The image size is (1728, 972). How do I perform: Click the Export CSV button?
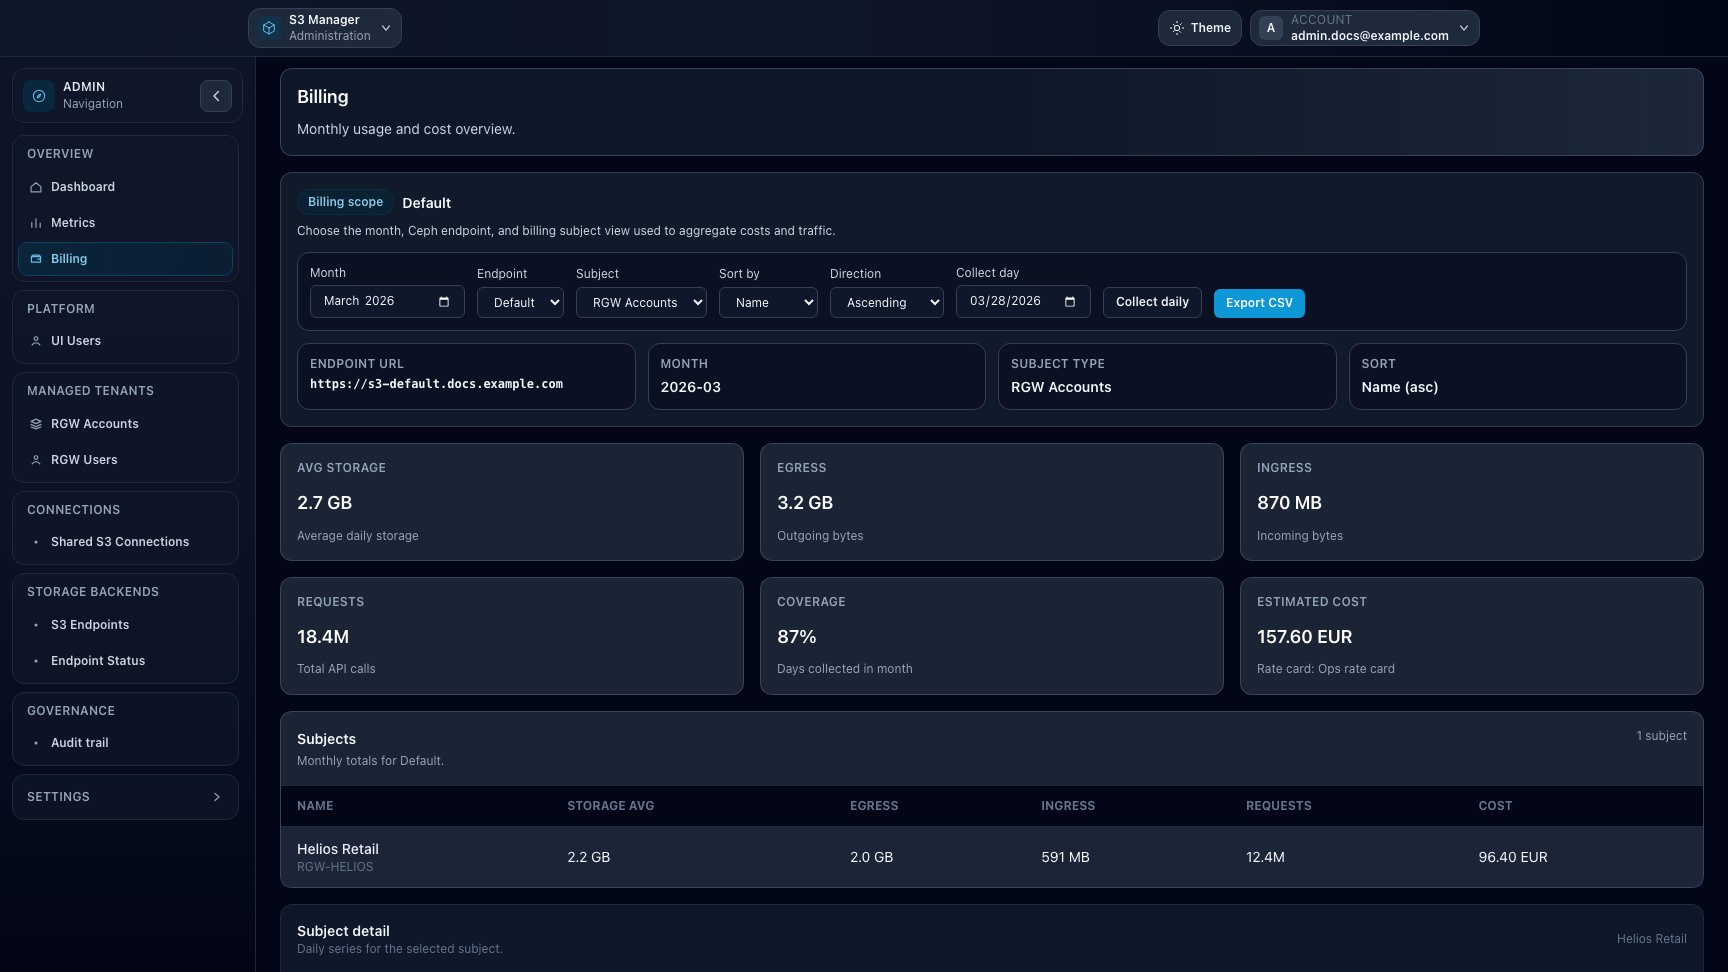point(1259,302)
